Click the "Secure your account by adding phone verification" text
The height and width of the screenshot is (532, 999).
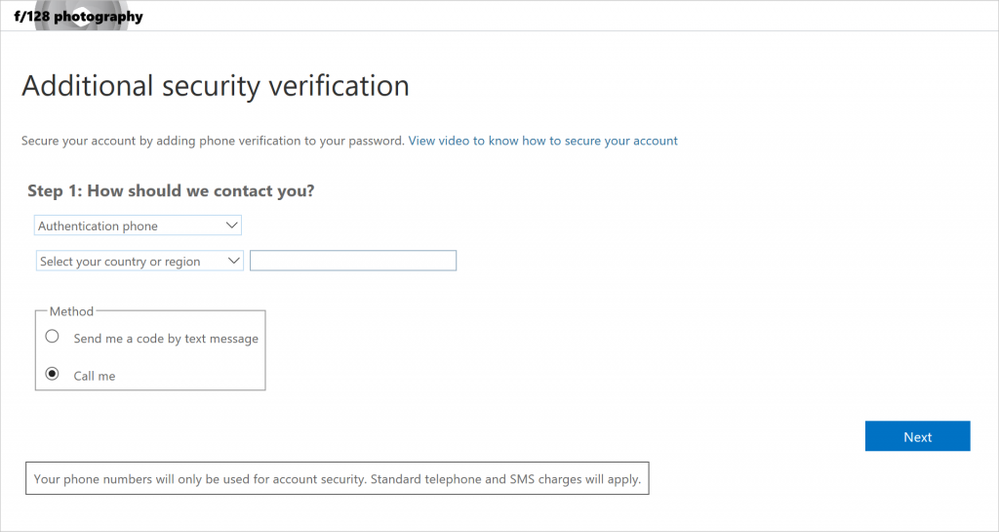[212, 141]
